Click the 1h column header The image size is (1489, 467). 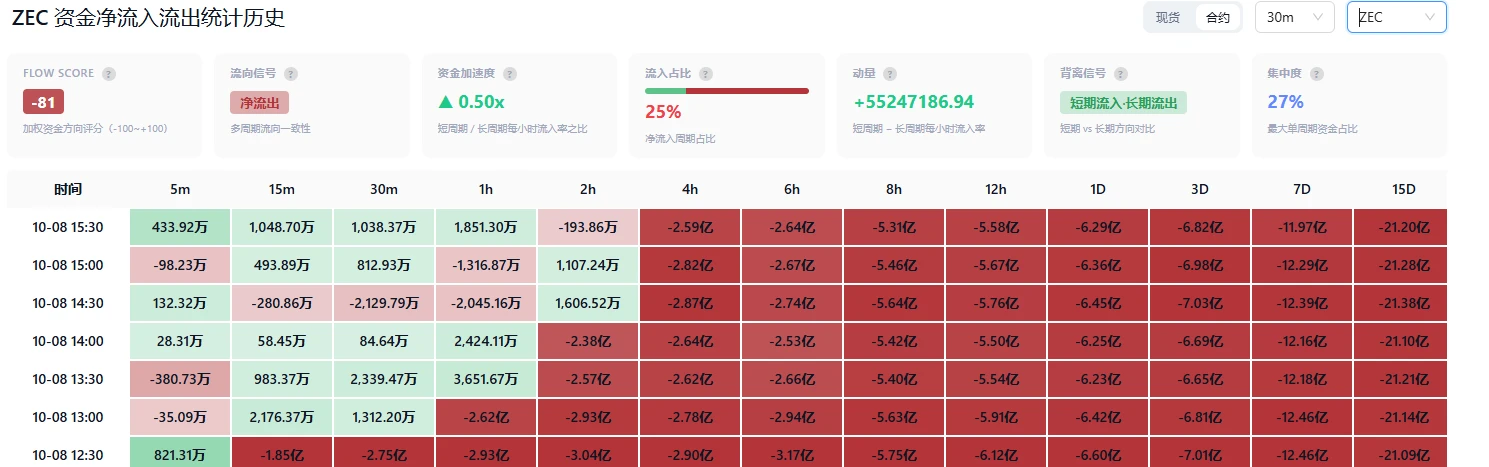486,189
